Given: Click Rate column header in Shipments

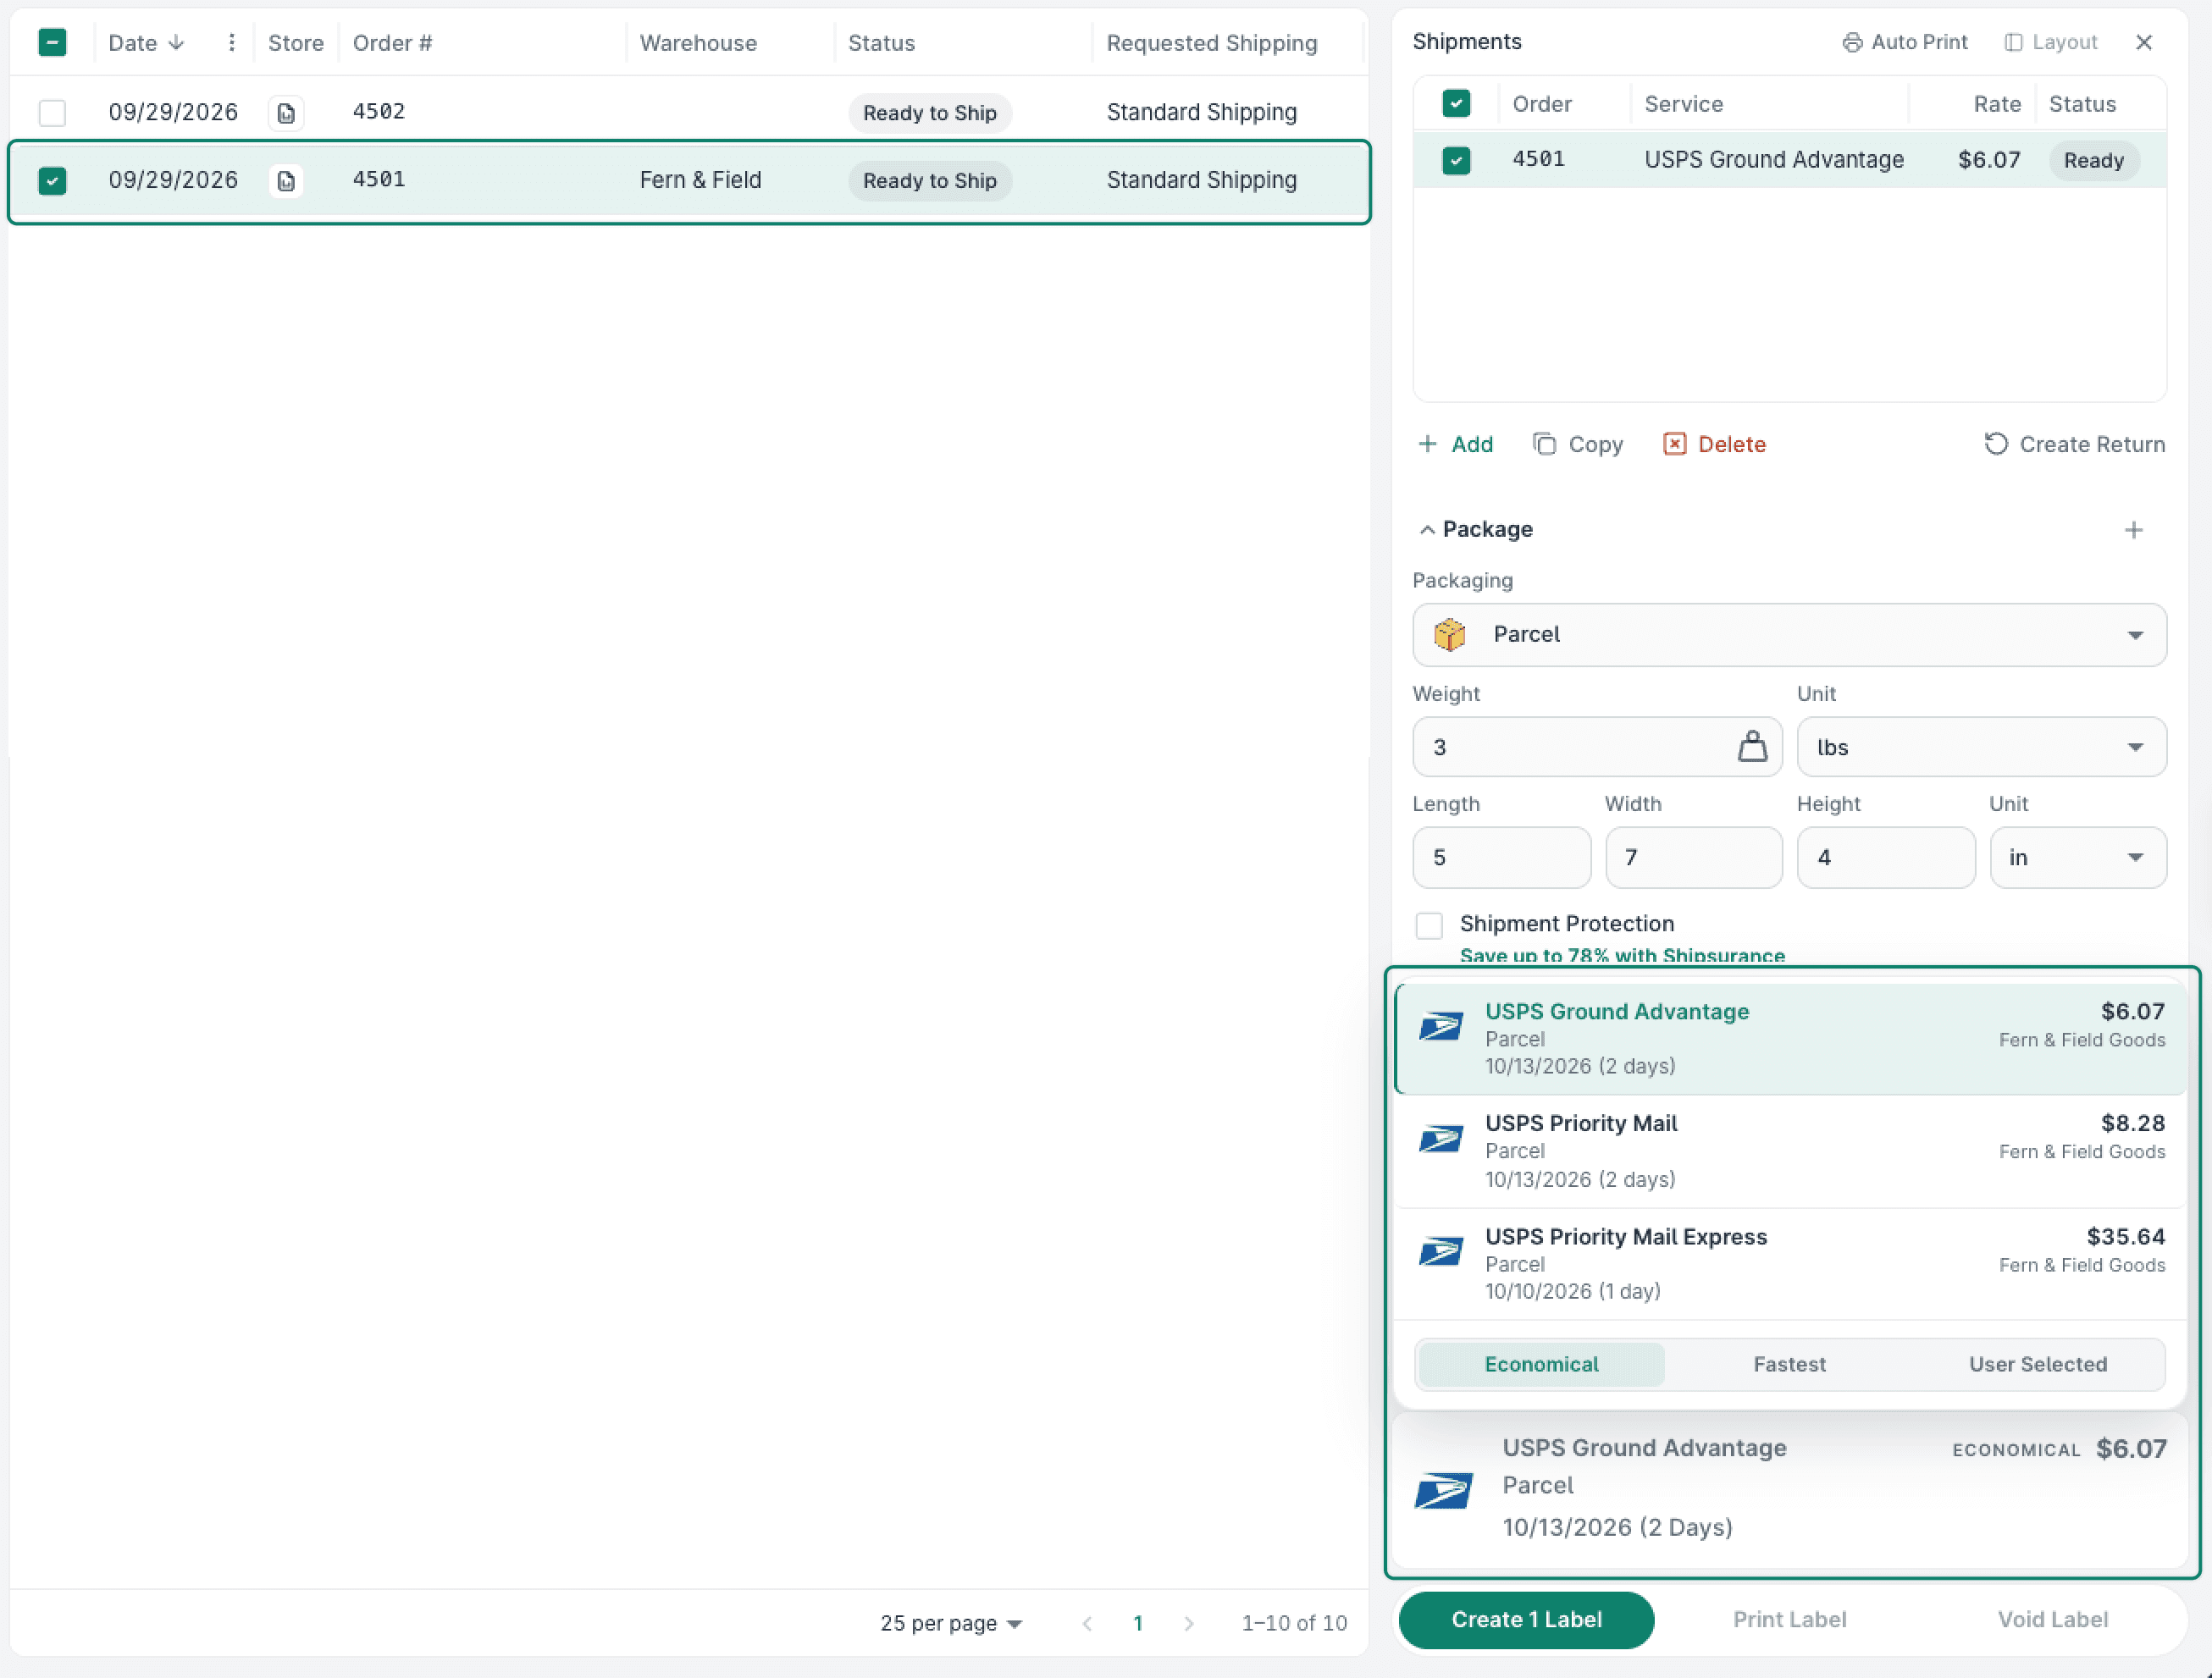Looking at the screenshot, I should click(x=1997, y=104).
